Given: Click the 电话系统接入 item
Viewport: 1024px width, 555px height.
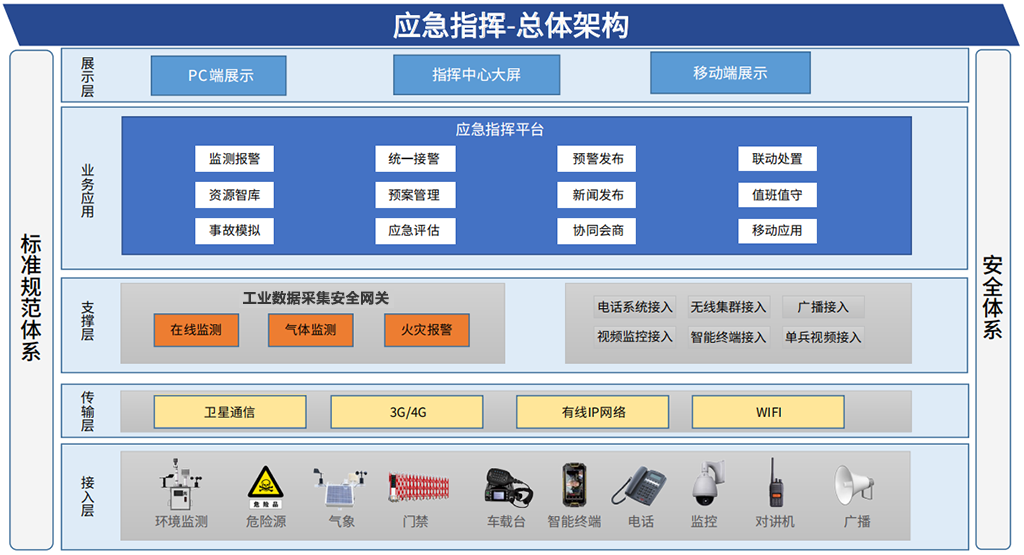Looking at the screenshot, I should pyautogui.click(x=634, y=307).
